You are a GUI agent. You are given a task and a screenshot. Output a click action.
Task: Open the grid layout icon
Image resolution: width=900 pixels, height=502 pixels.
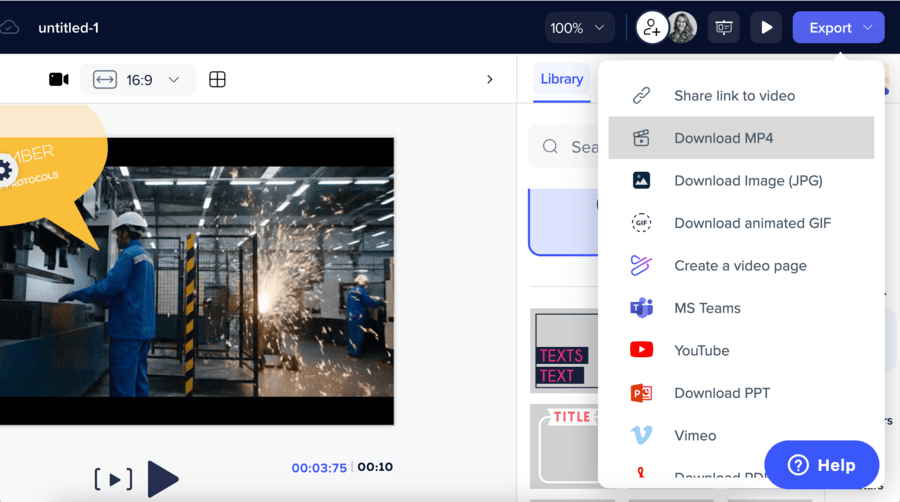(217, 80)
